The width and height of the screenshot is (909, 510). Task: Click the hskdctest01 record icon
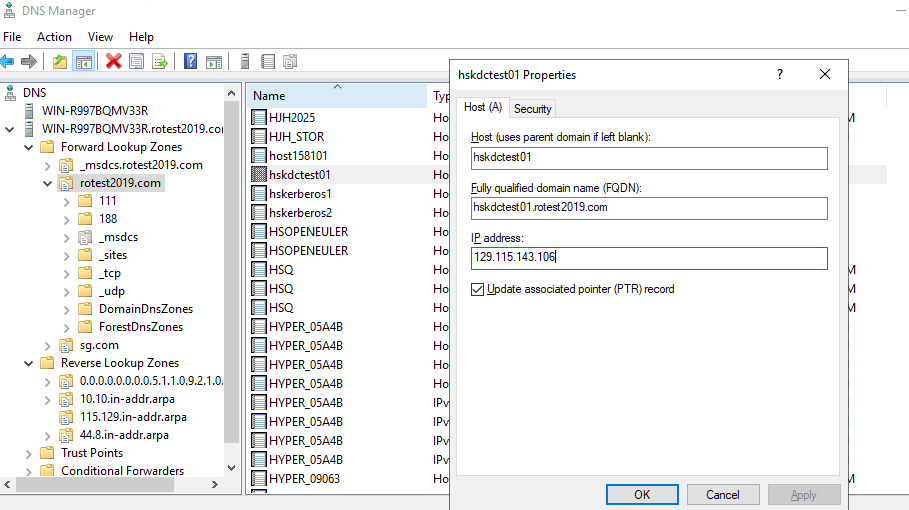[x=259, y=174]
